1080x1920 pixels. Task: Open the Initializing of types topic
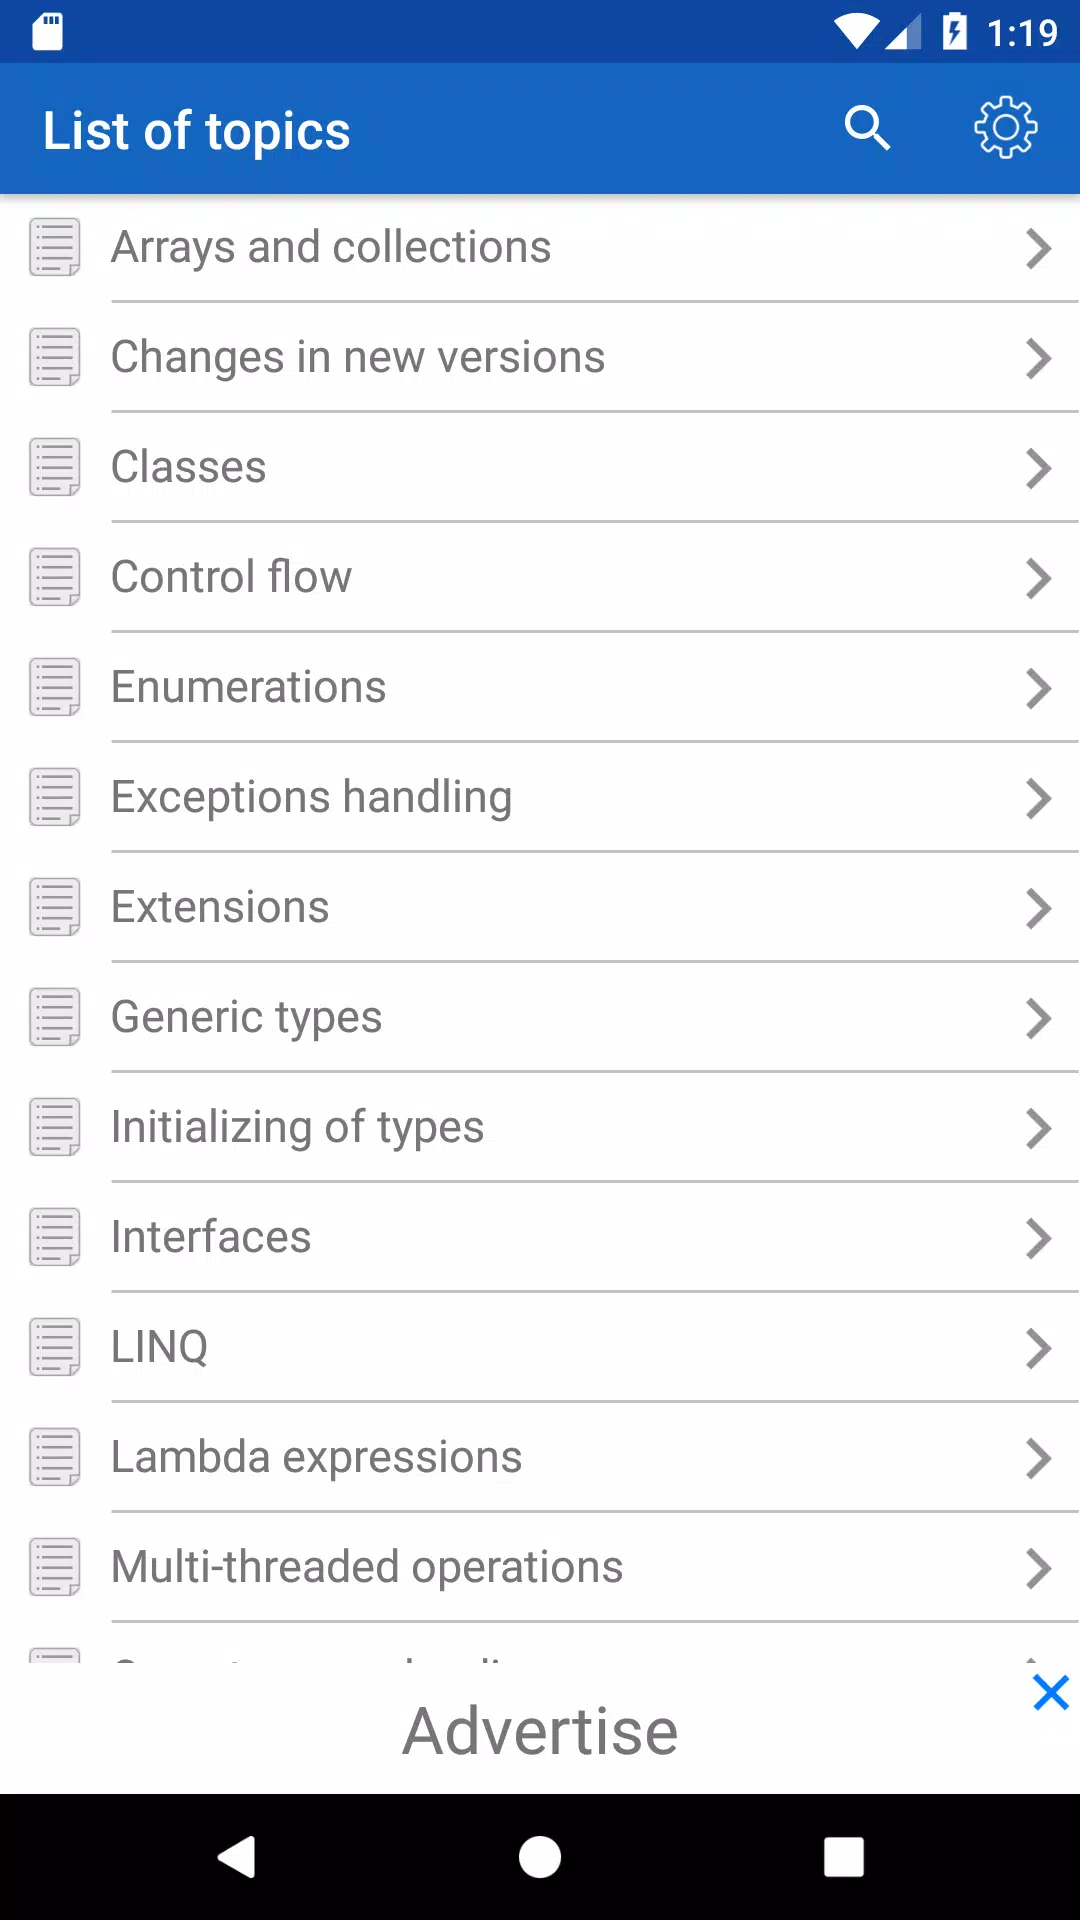pos(540,1127)
